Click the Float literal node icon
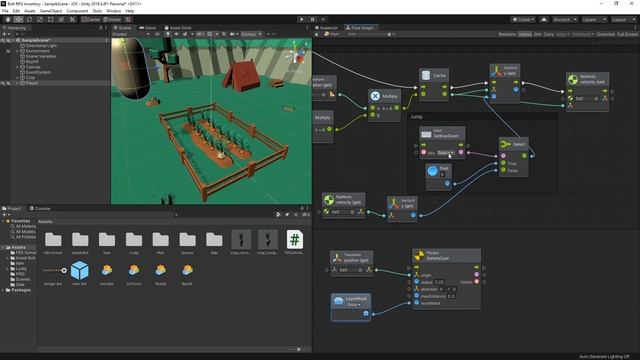This screenshot has width=640, height=360. pyautogui.click(x=432, y=171)
